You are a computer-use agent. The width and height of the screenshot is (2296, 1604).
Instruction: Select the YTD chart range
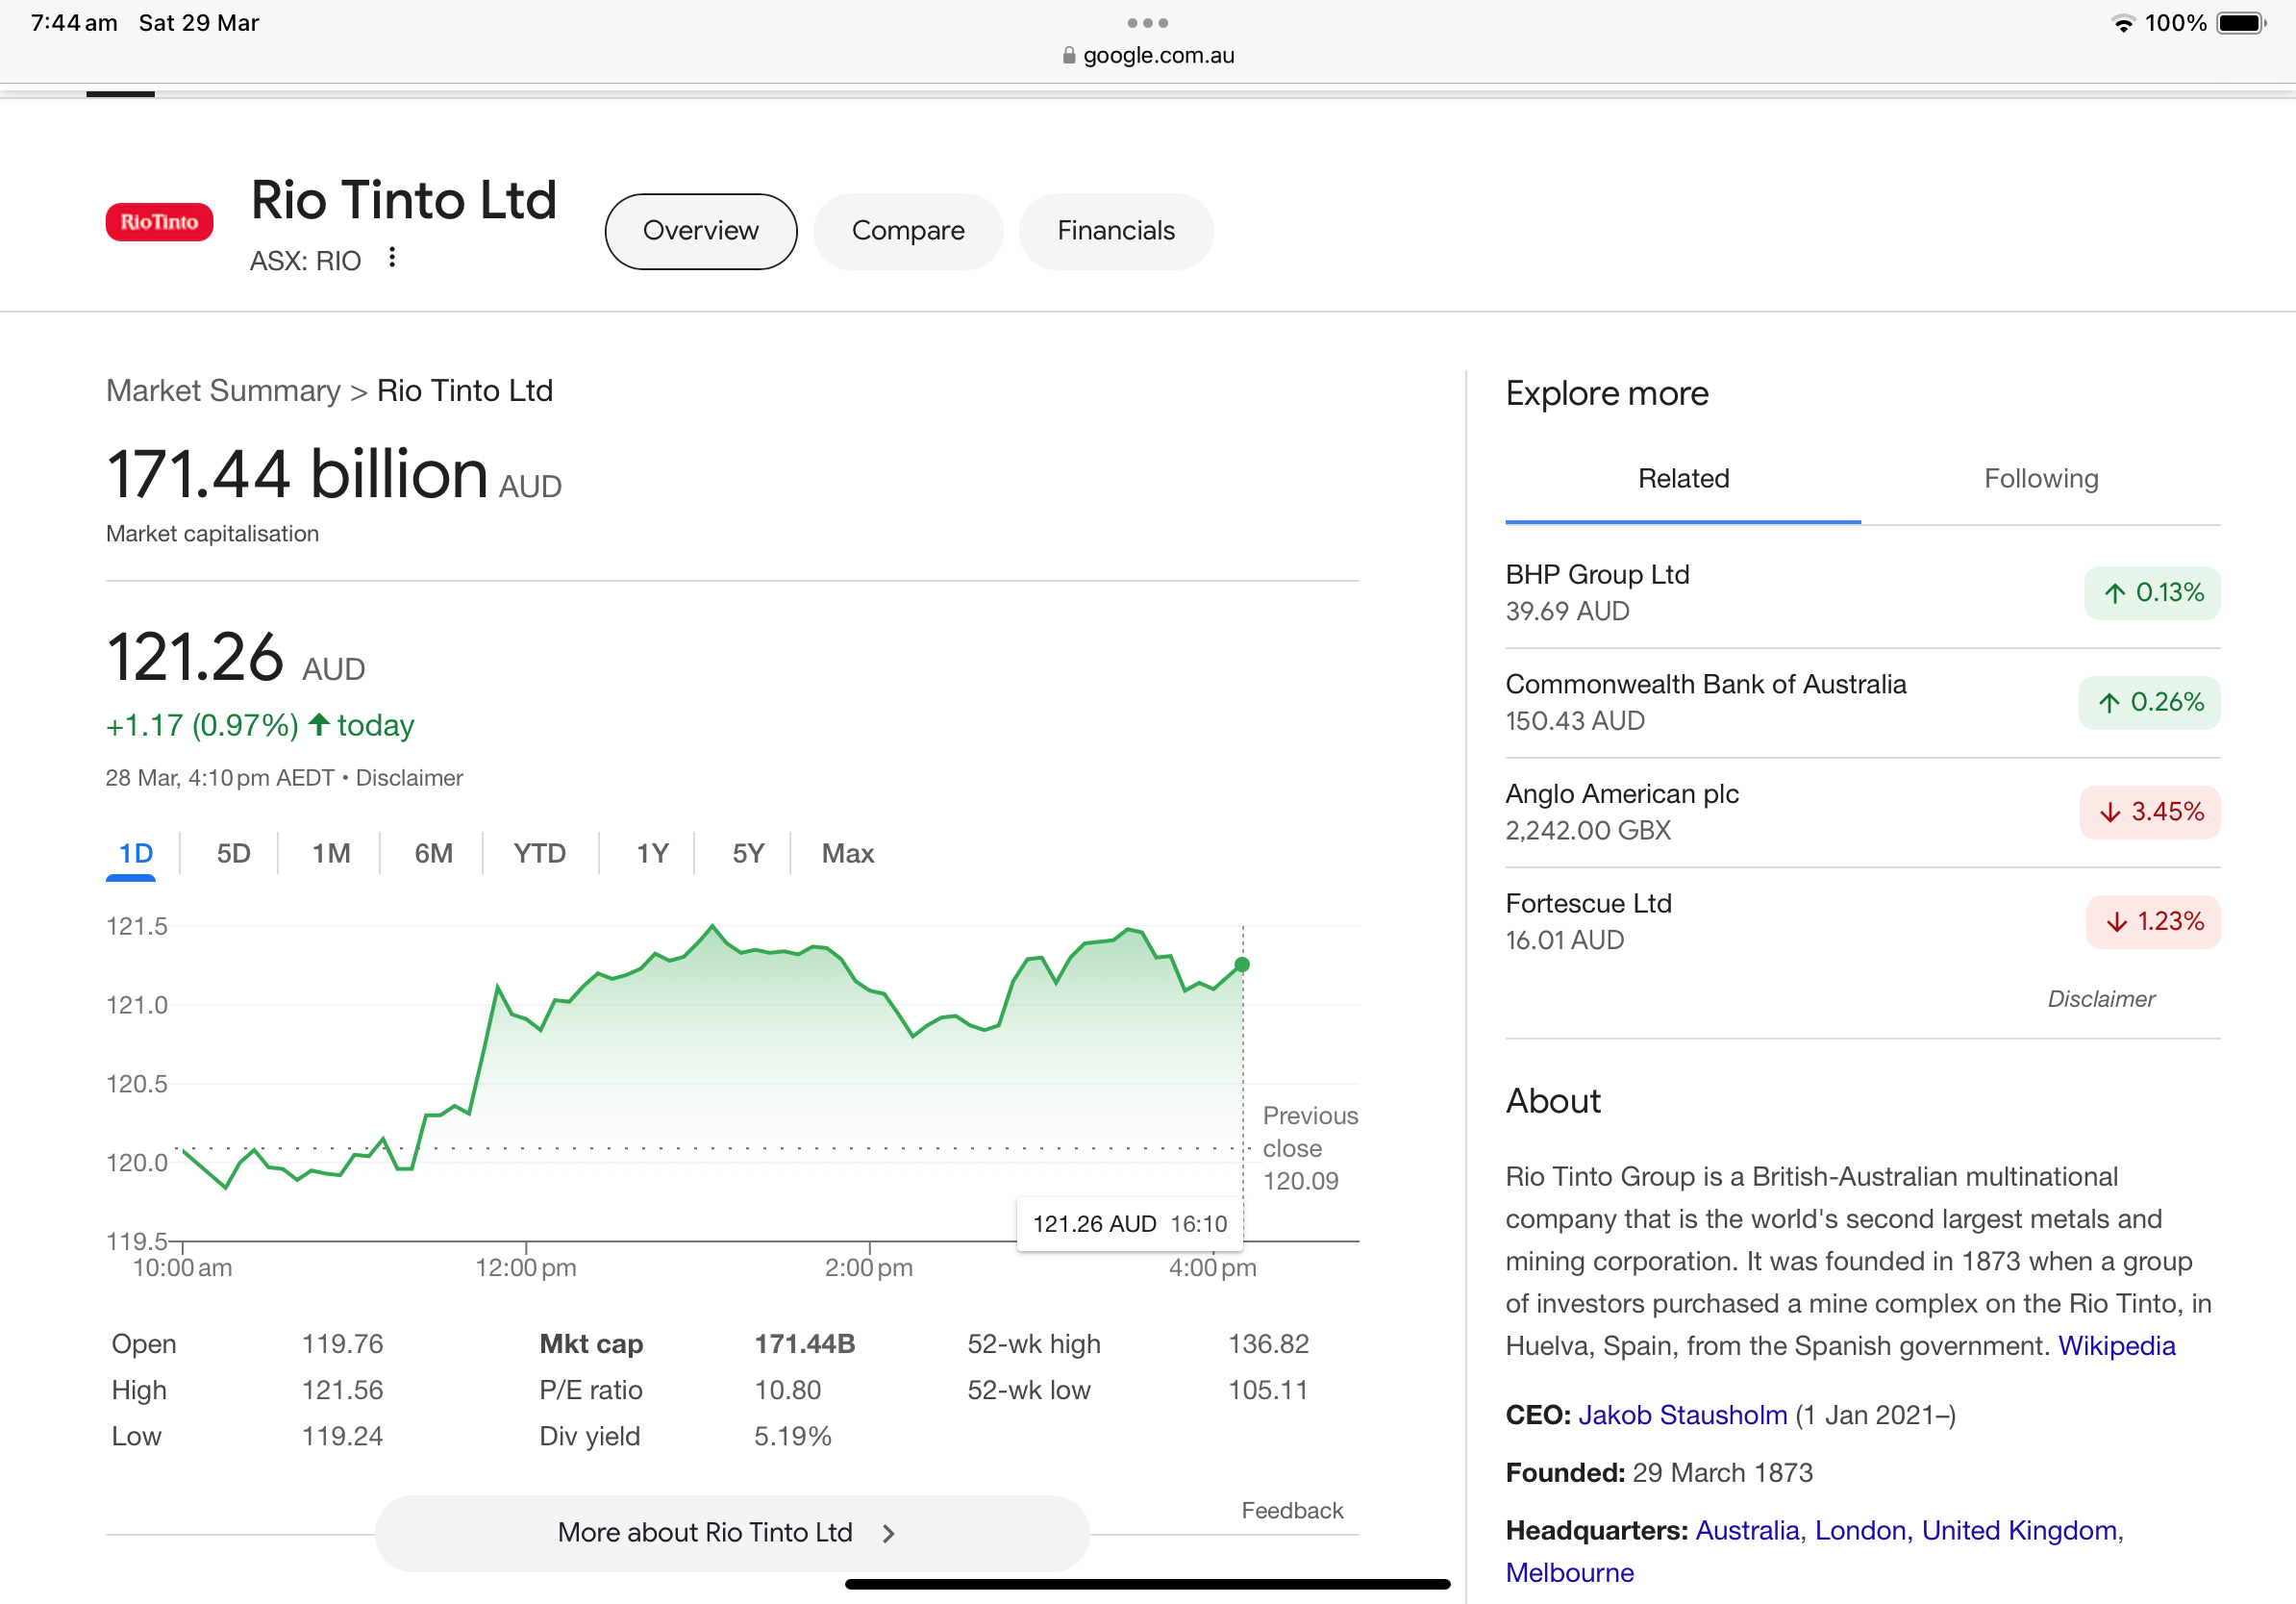[539, 853]
